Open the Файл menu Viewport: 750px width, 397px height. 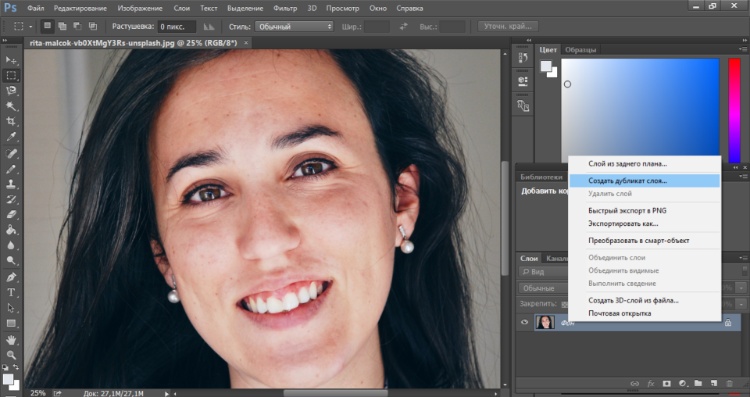[35, 8]
